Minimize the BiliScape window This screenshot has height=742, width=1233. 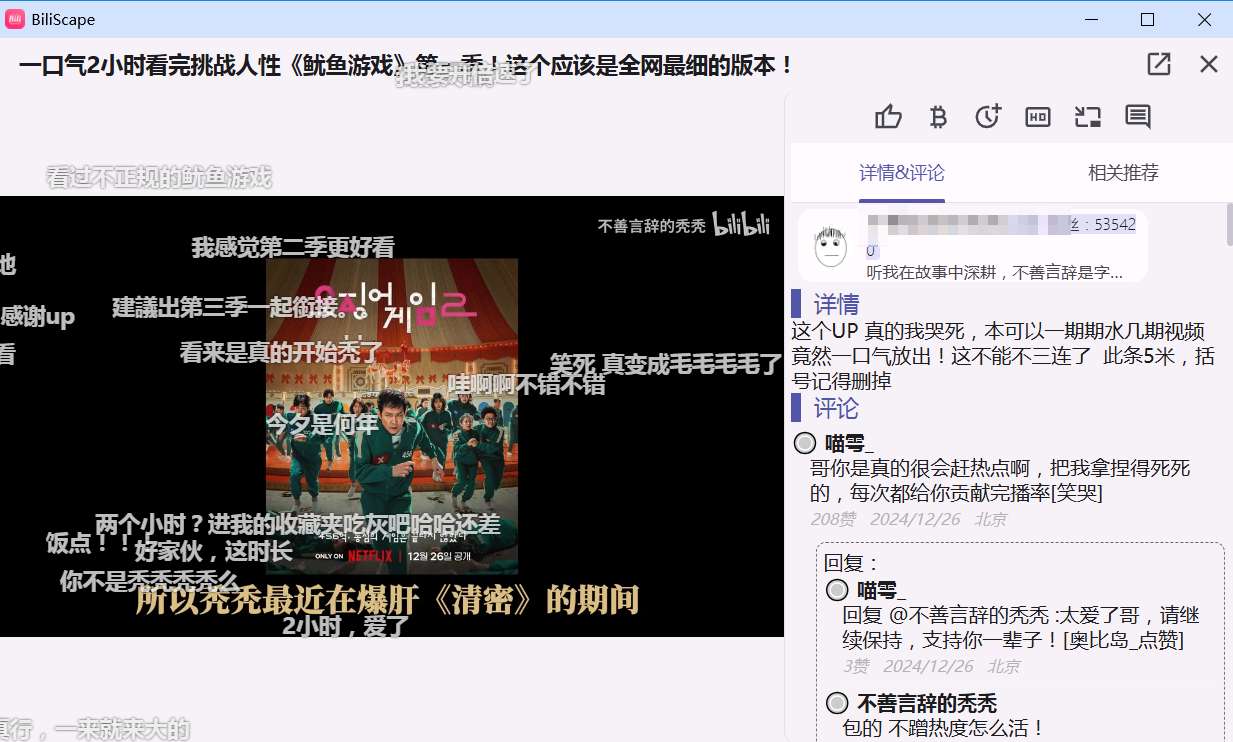point(1093,20)
